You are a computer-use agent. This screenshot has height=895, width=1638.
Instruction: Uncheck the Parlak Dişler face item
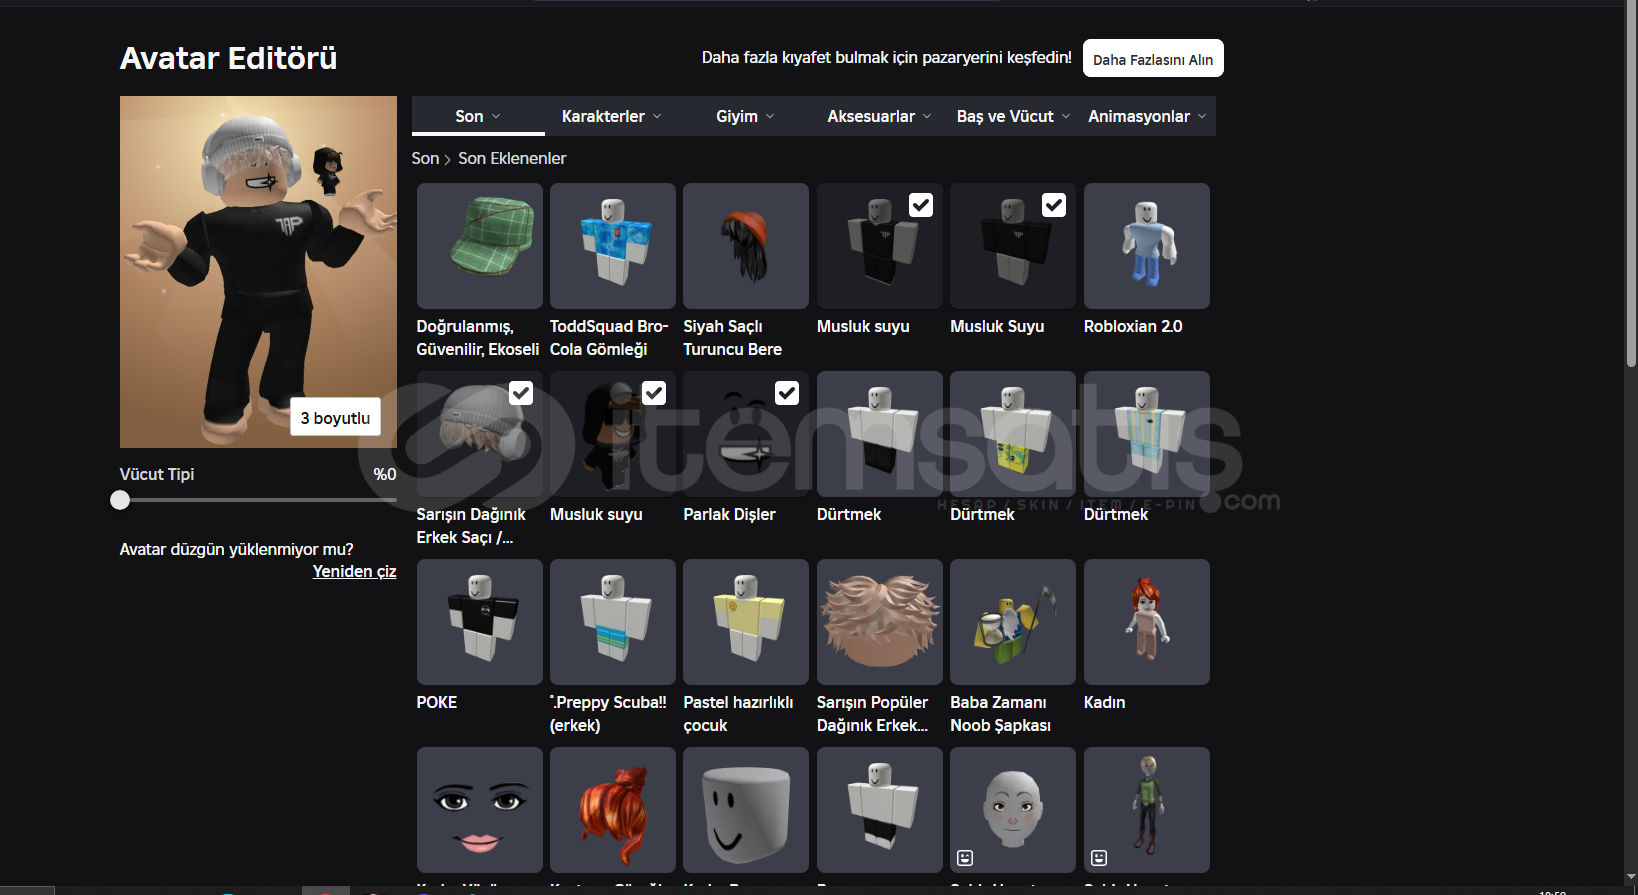point(787,393)
